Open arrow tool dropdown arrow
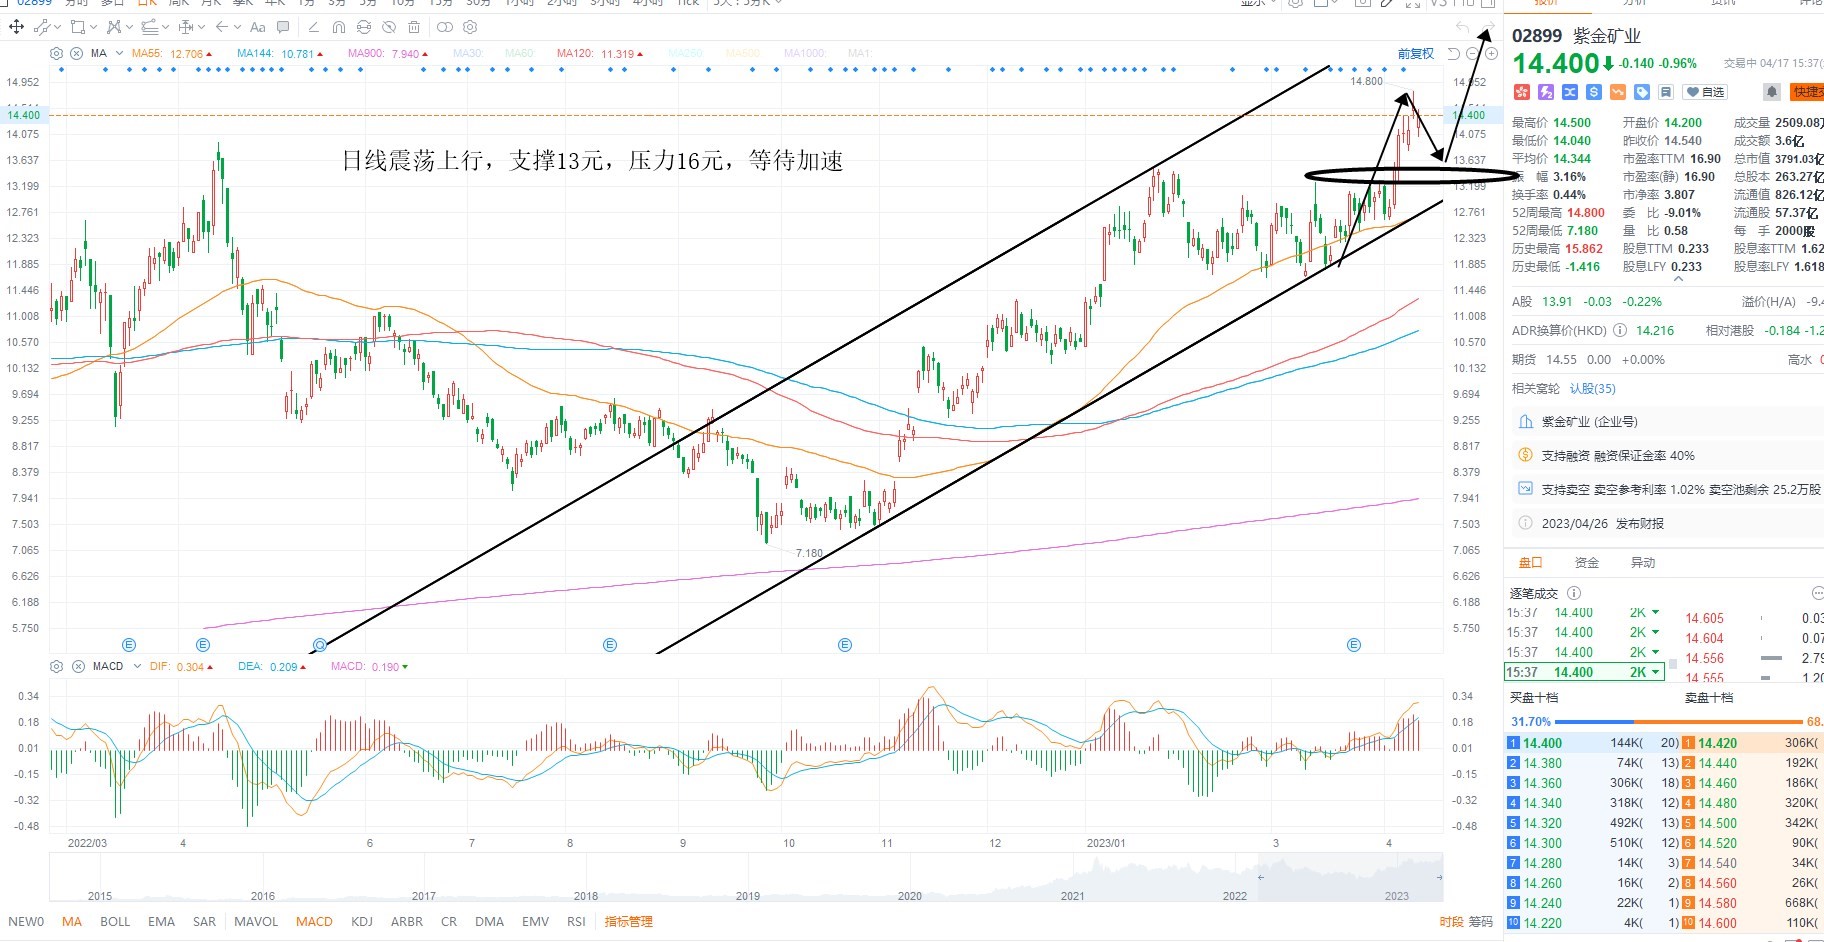 pos(237,27)
